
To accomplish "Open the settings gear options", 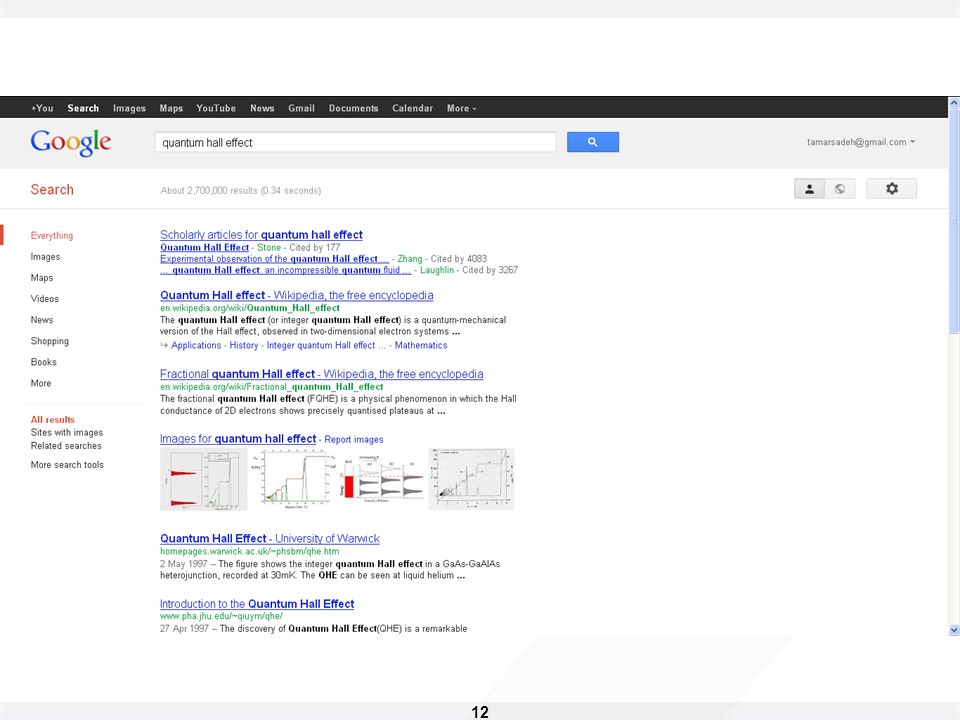I will [x=891, y=189].
